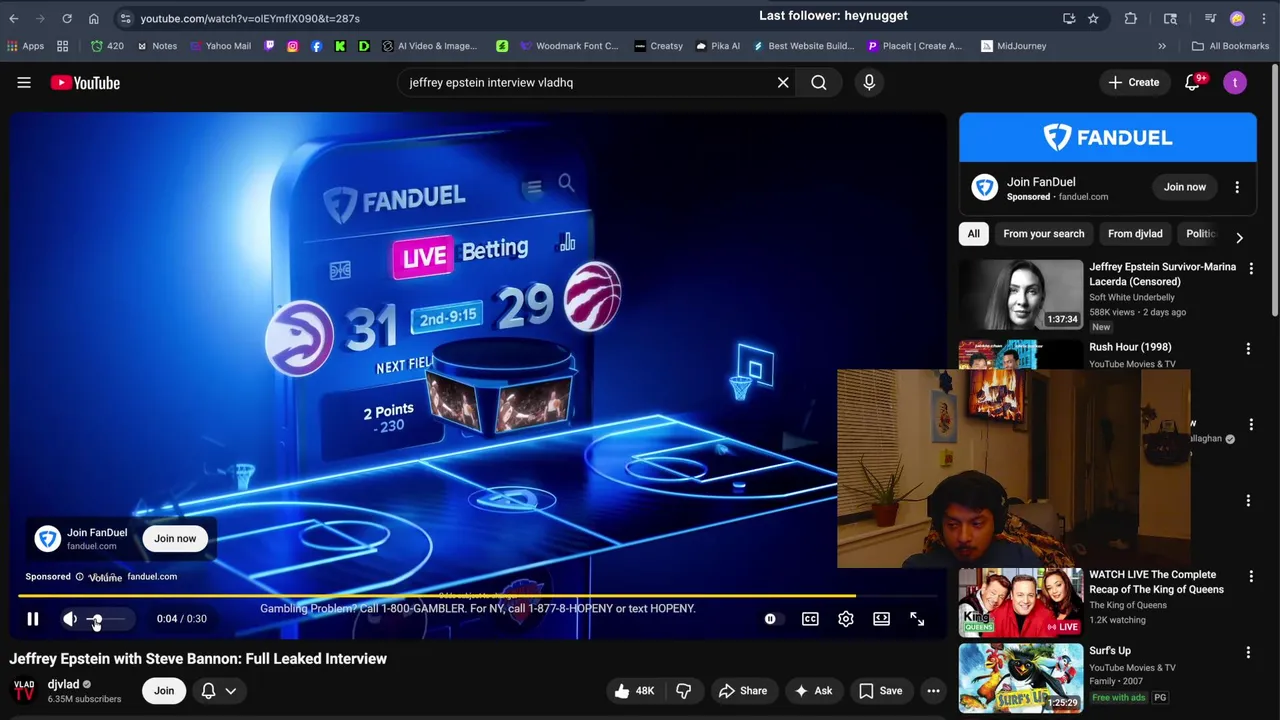Reload the page
The width and height of the screenshot is (1280, 720).
click(67, 18)
